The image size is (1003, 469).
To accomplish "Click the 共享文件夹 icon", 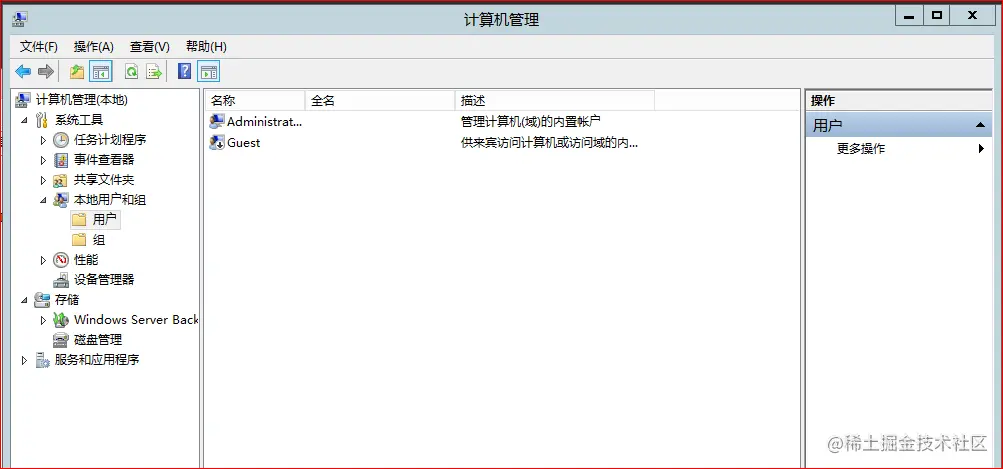I will [x=61, y=180].
